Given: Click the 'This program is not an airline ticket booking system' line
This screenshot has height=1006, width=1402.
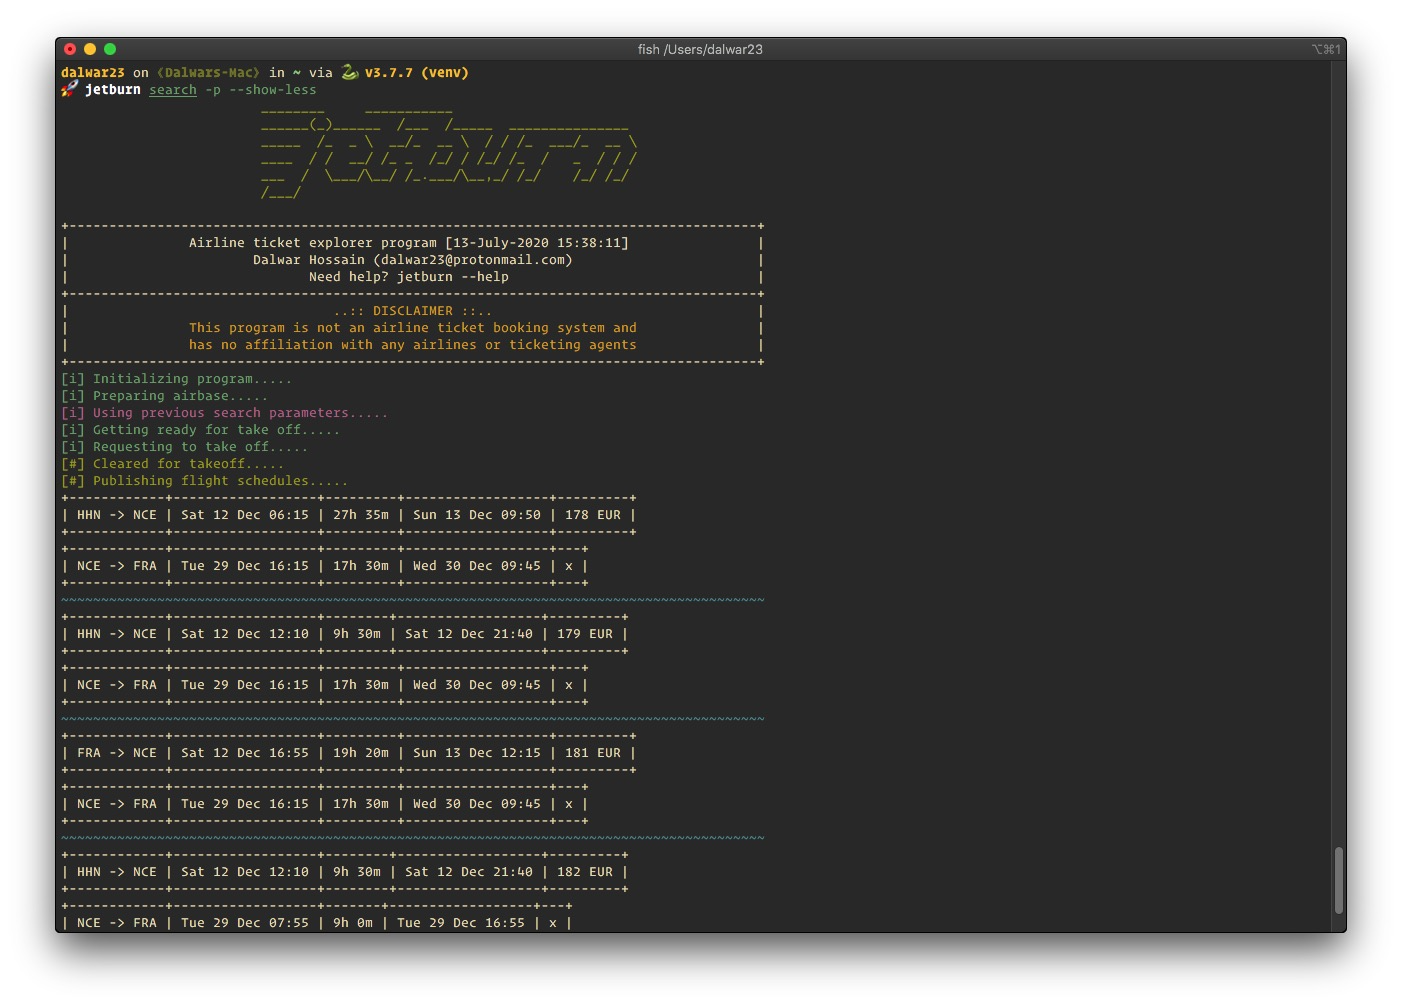Looking at the screenshot, I should 413,328.
